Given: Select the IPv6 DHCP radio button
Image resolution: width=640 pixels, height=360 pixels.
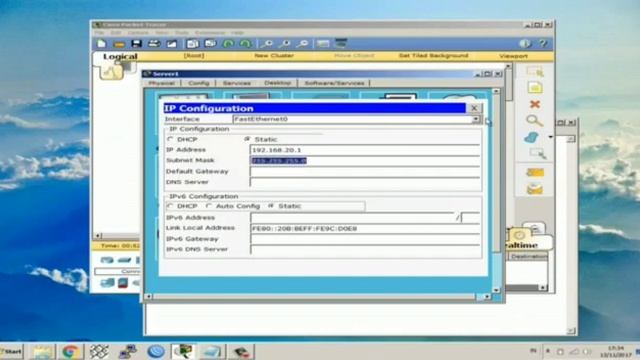Looking at the screenshot, I should tap(170, 206).
